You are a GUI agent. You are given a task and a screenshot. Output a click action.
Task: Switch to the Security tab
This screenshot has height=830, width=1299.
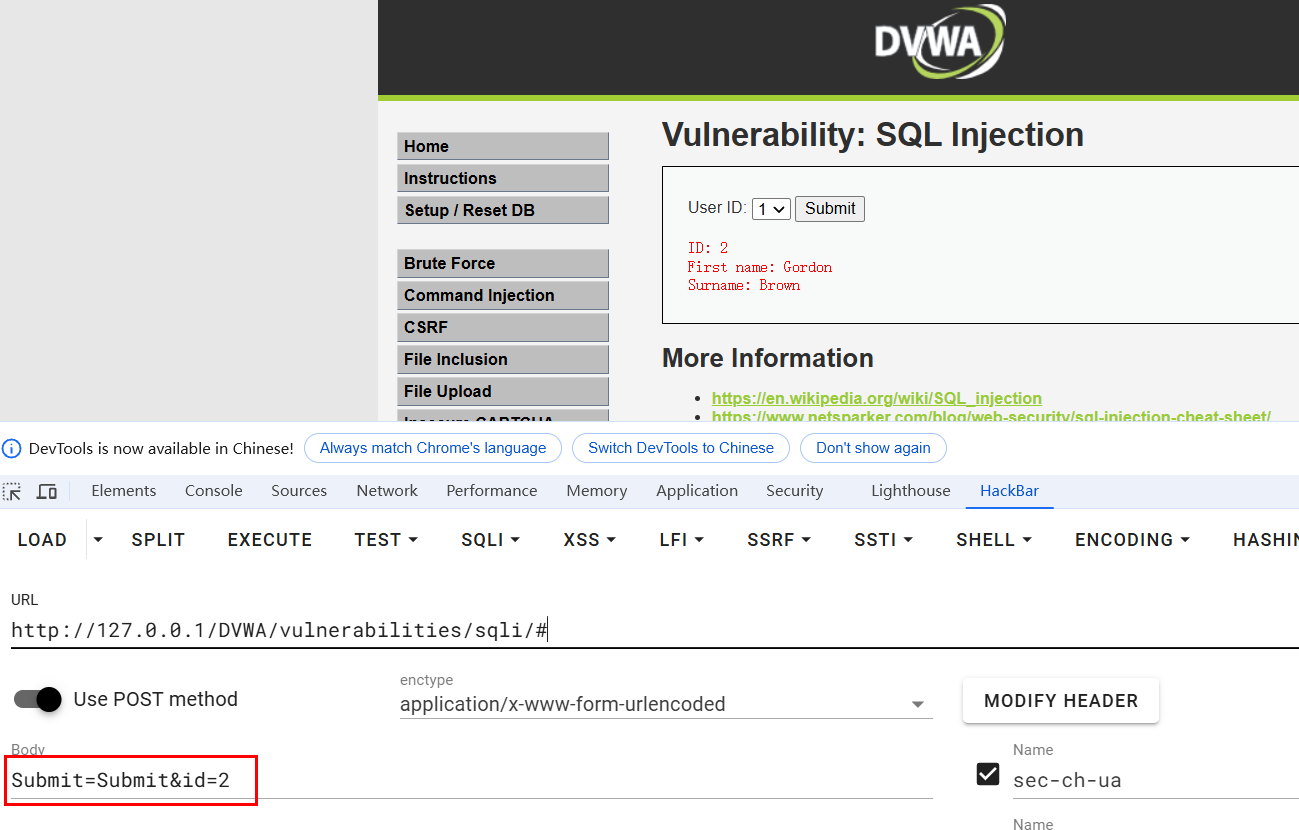click(x=794, y=491)
